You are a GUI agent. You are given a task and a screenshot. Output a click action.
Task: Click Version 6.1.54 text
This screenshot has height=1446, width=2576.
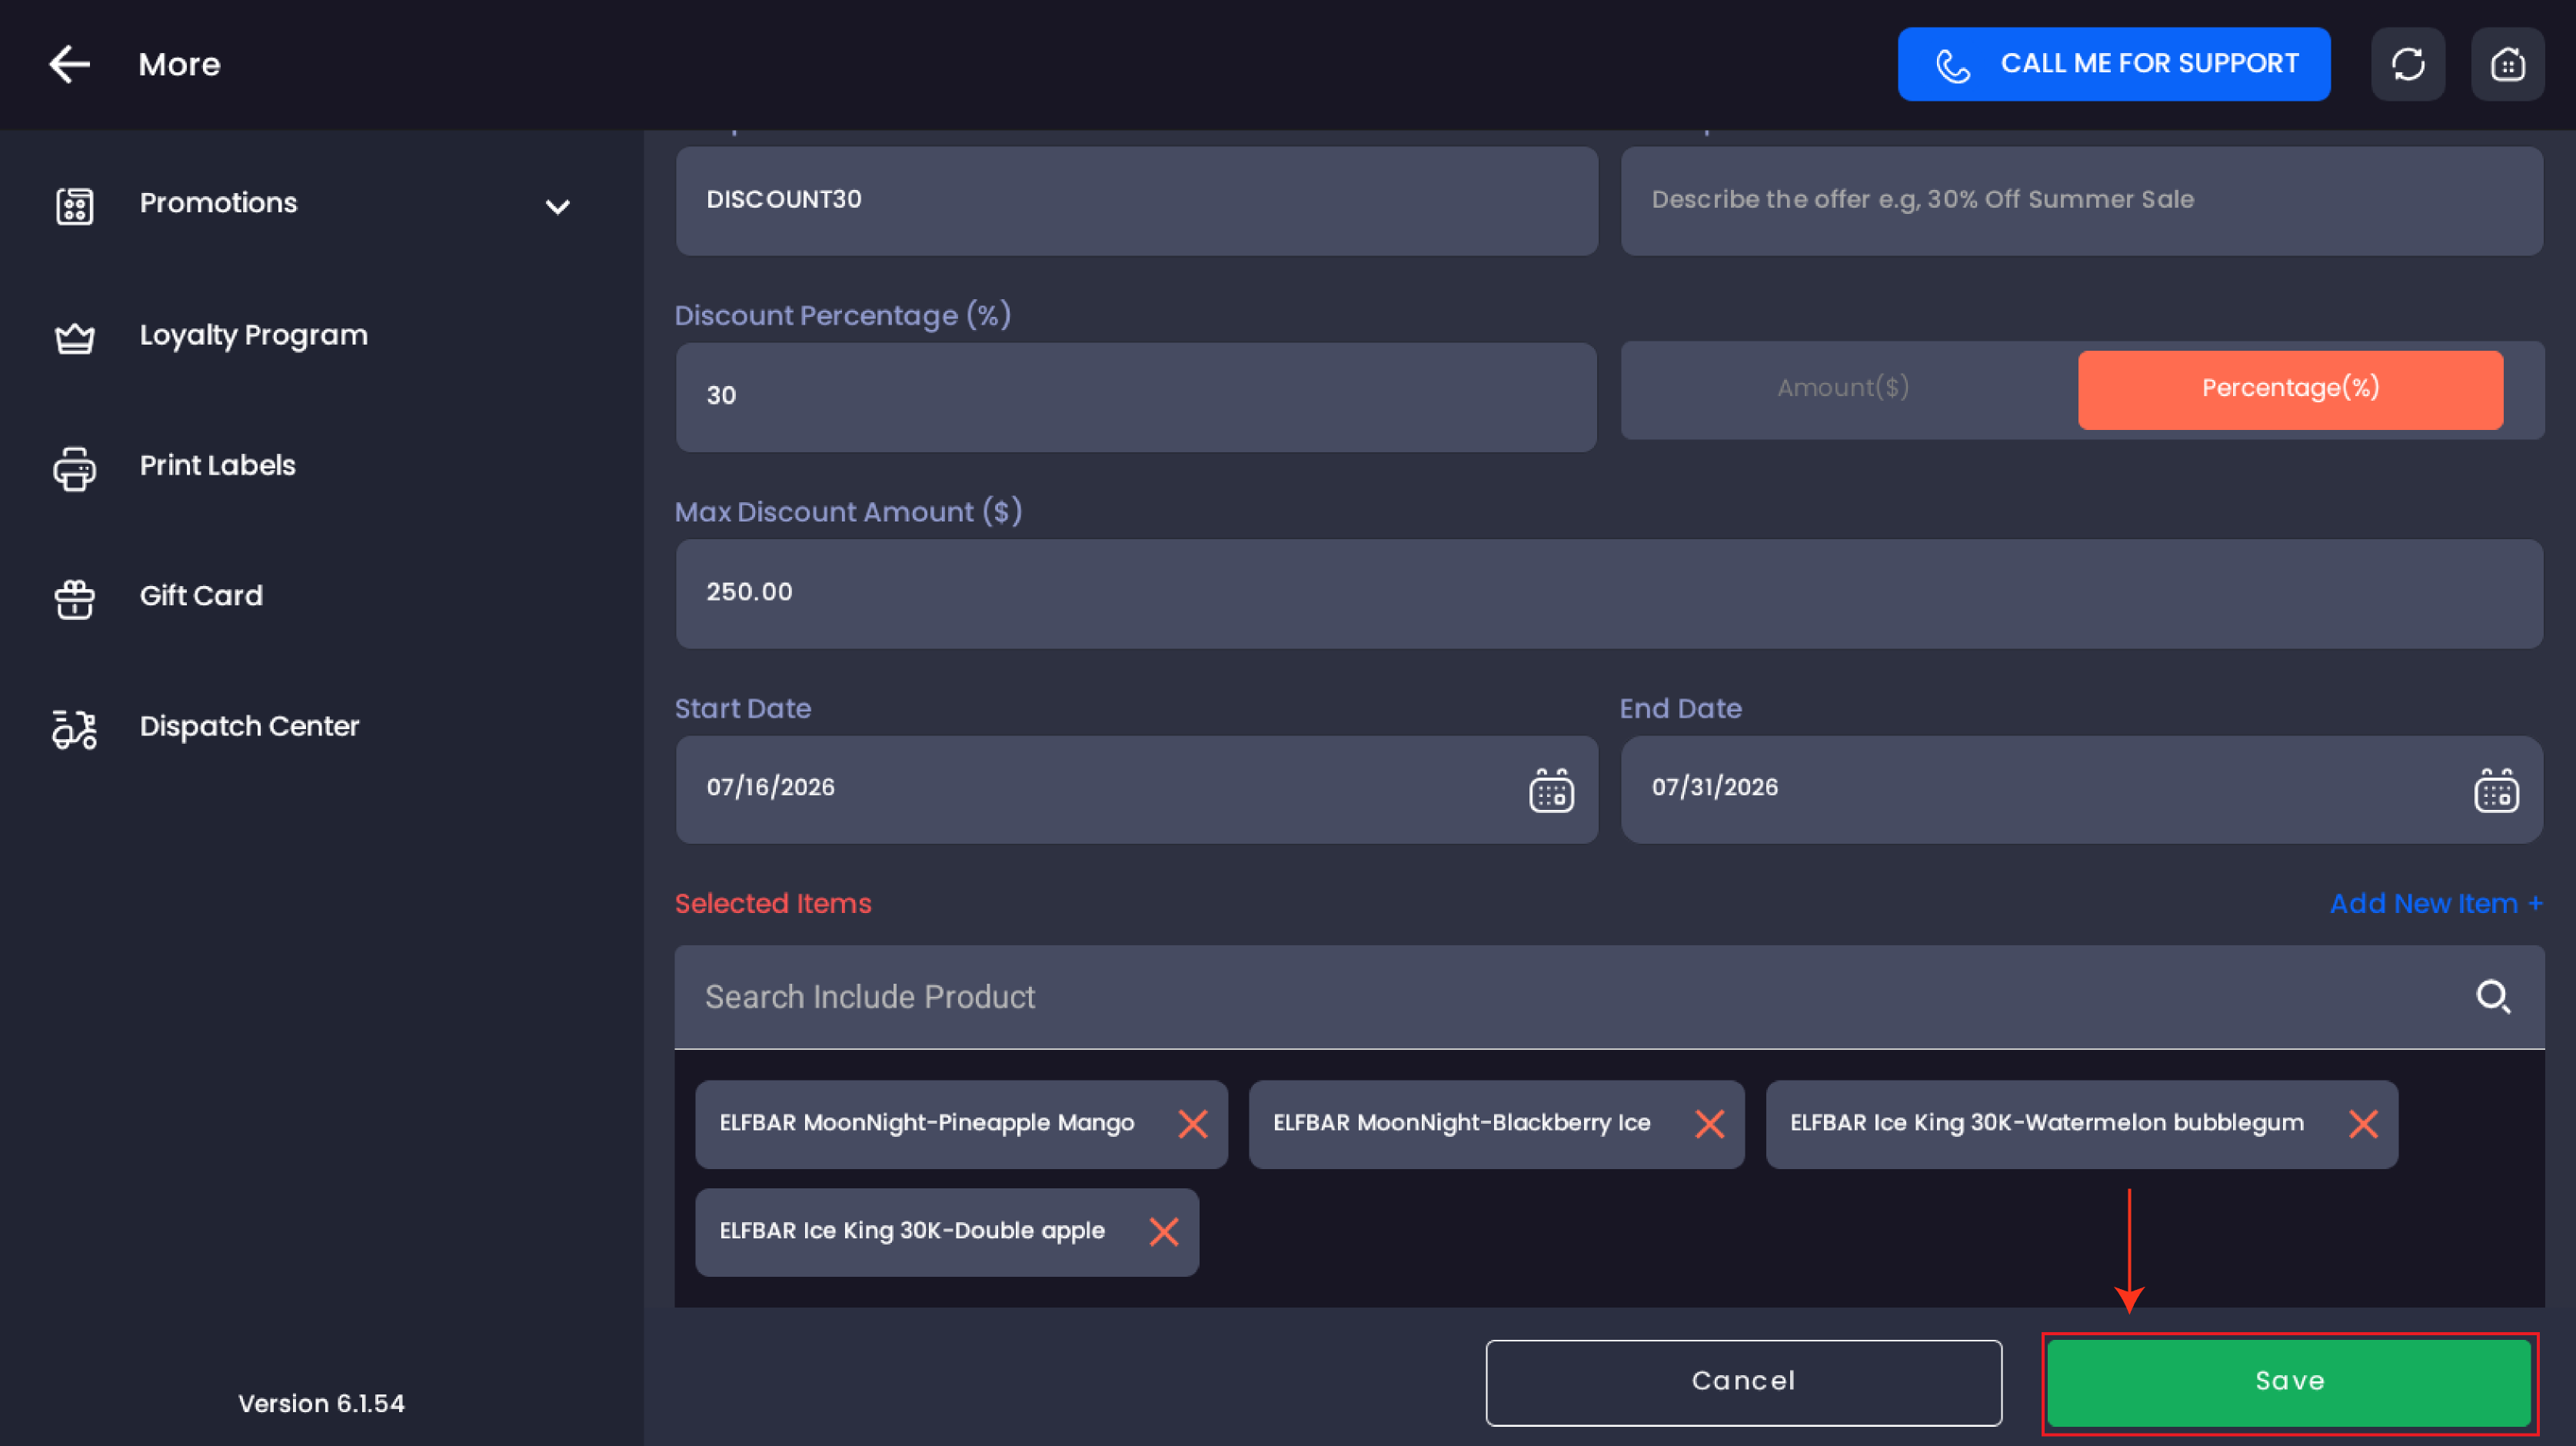pos(321,1403)
